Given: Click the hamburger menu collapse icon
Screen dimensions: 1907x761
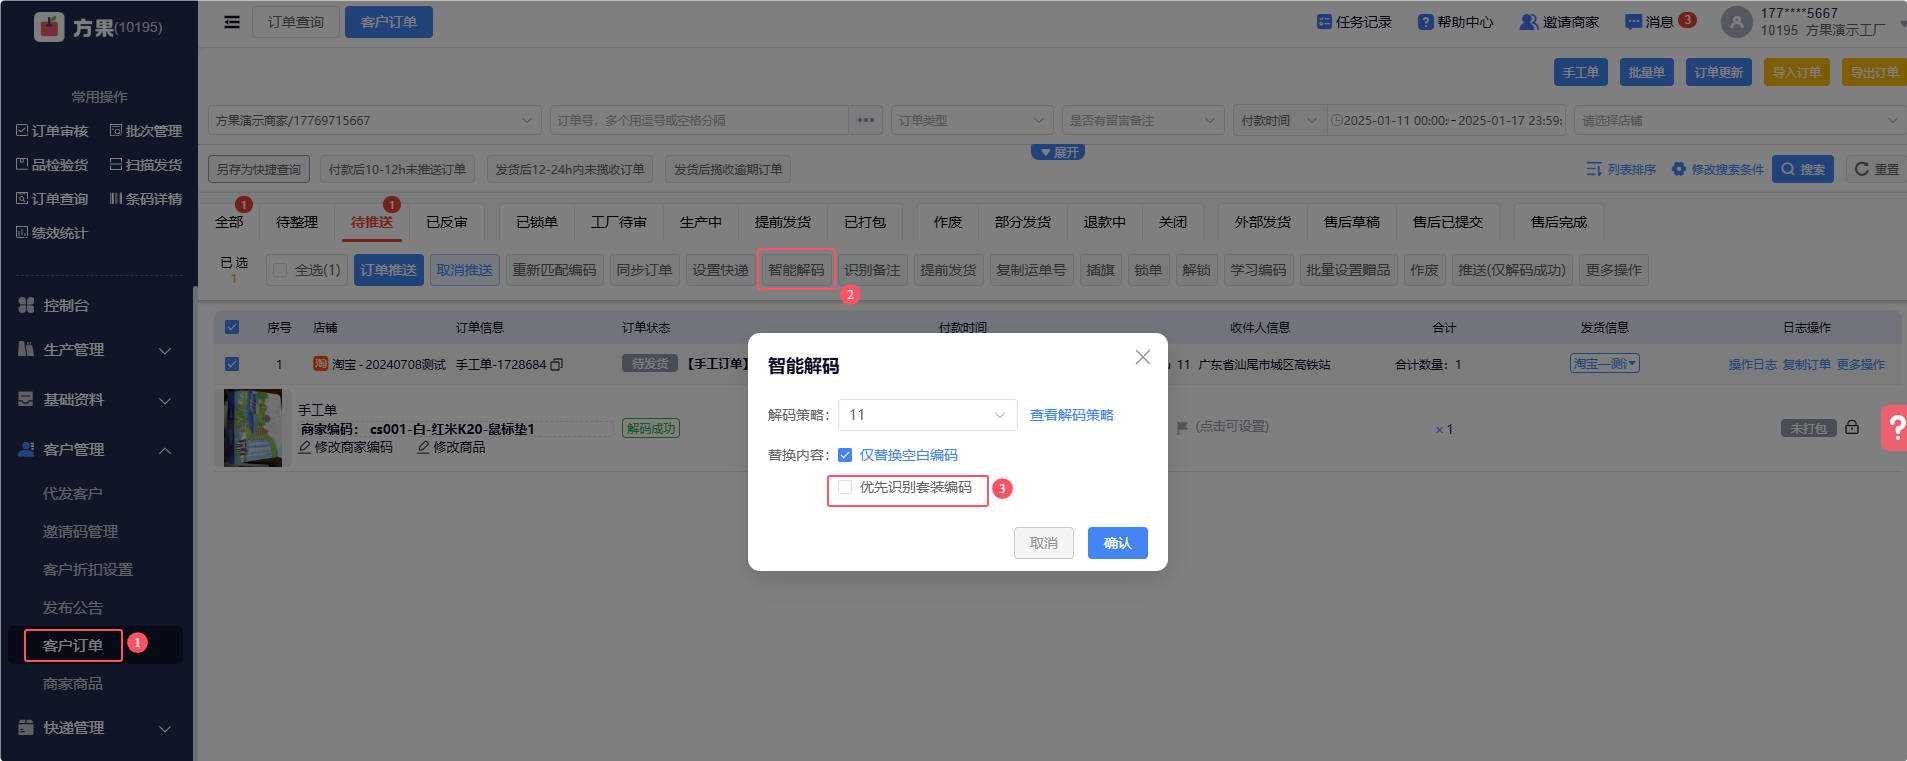Looking at the screenshot, I should pyautogui.click(x=232, y=22).
